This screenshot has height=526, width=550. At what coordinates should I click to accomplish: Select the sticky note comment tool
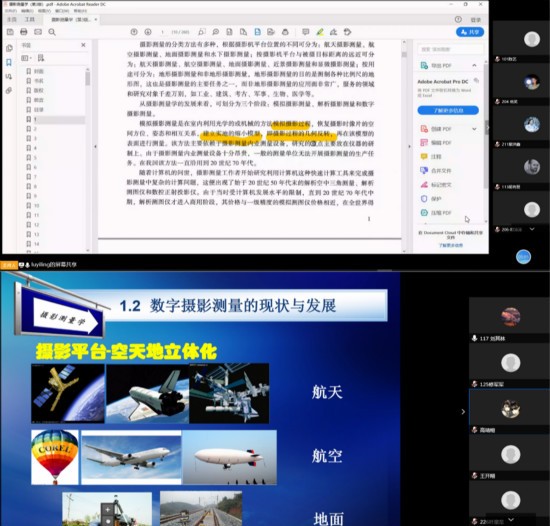306,32
